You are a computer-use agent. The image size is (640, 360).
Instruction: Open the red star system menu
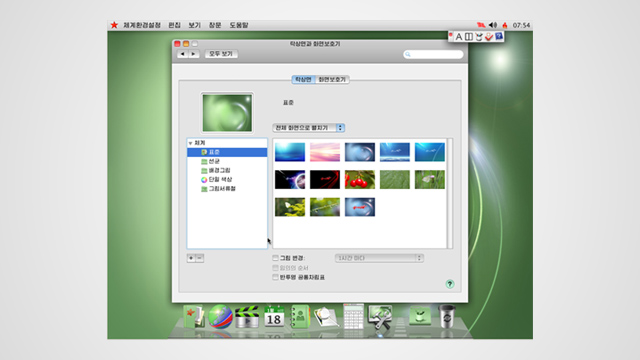point(114,25)
